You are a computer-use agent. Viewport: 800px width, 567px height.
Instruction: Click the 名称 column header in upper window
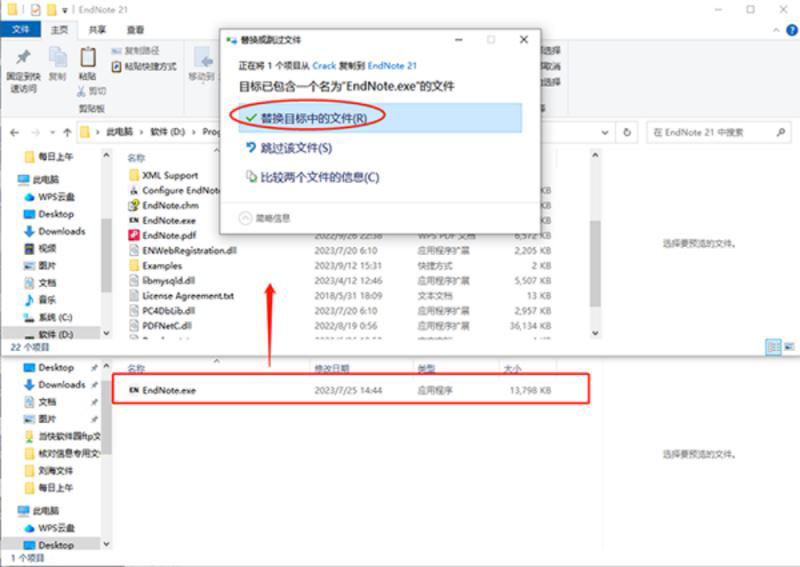pos(136,158)
